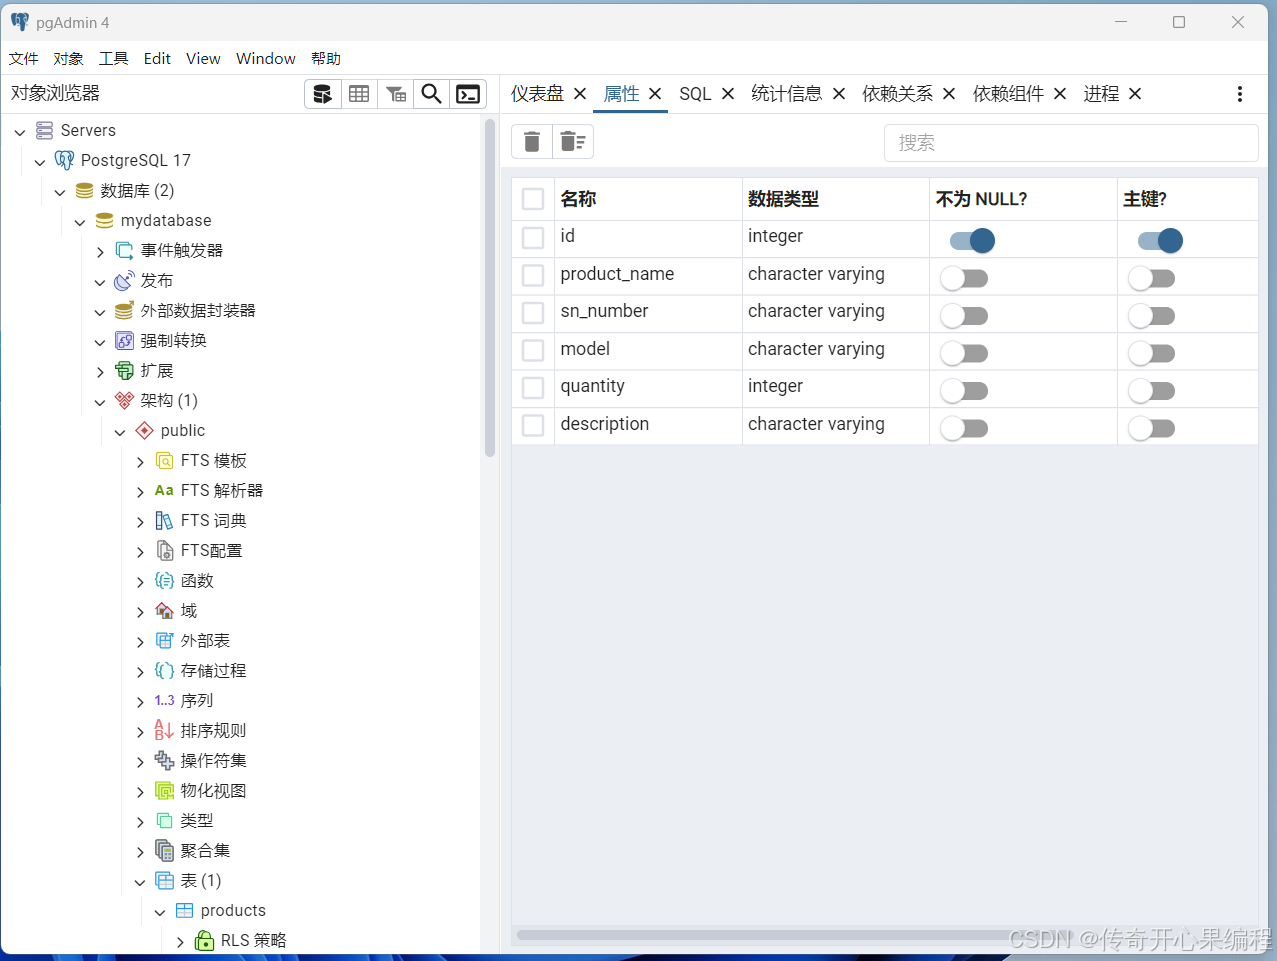Check the checkbox for product_name row

[533, 275]
